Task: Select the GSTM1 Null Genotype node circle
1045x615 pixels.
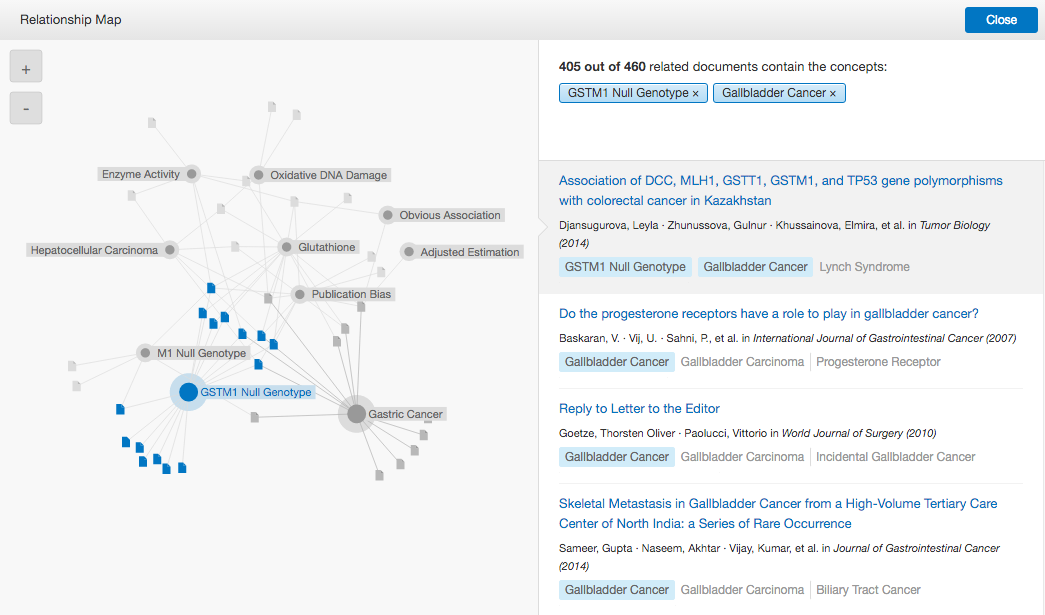Action: click(188, 392)
